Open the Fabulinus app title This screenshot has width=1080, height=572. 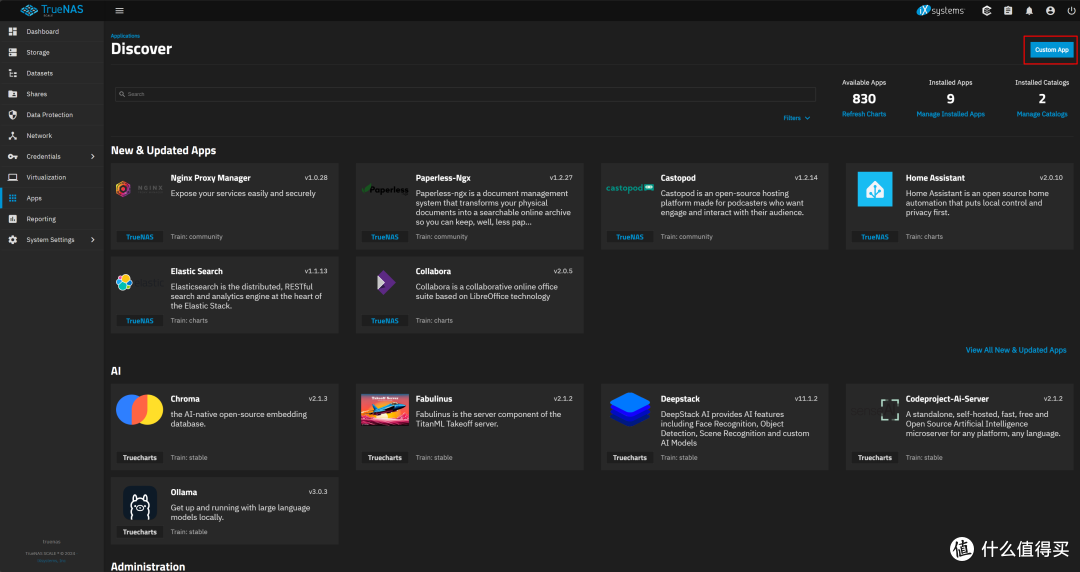click(x=434, y=399)
